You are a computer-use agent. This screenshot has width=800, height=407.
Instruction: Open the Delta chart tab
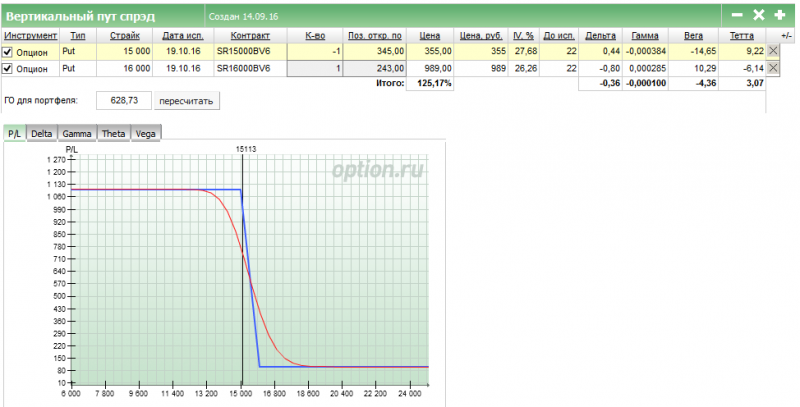(41, 134)
